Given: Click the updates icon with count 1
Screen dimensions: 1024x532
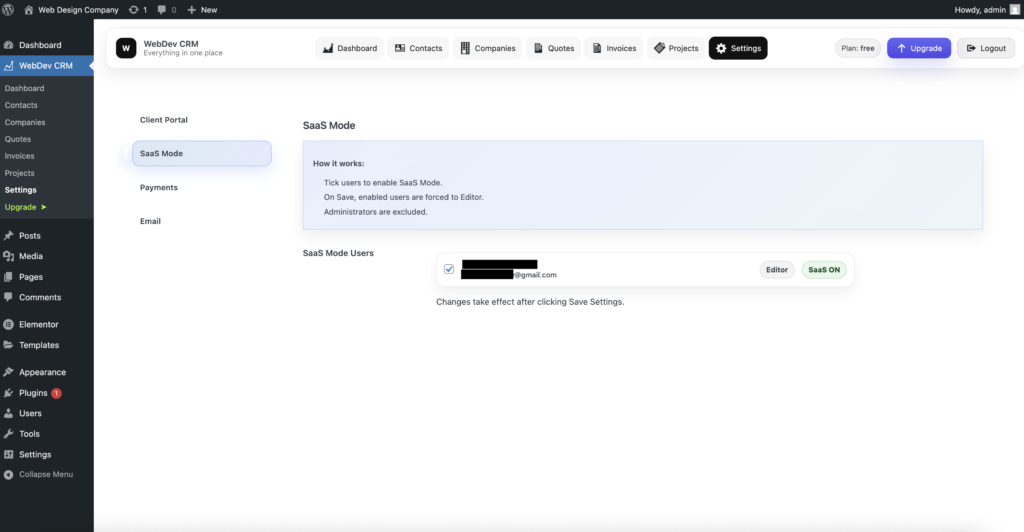Looking at the screenshot, I should pyautogui.click(x=133, y=10).
